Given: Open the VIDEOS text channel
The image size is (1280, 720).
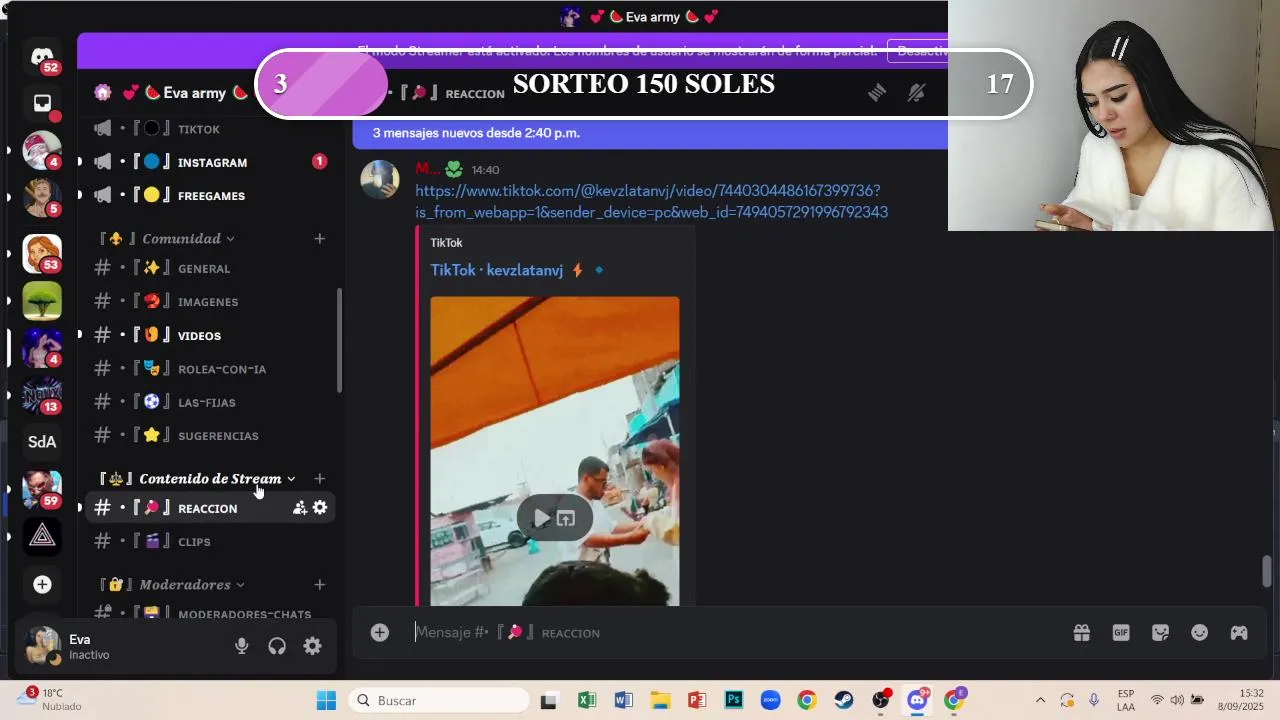Looking at the screenshot, I should click(x=210, y=335).
